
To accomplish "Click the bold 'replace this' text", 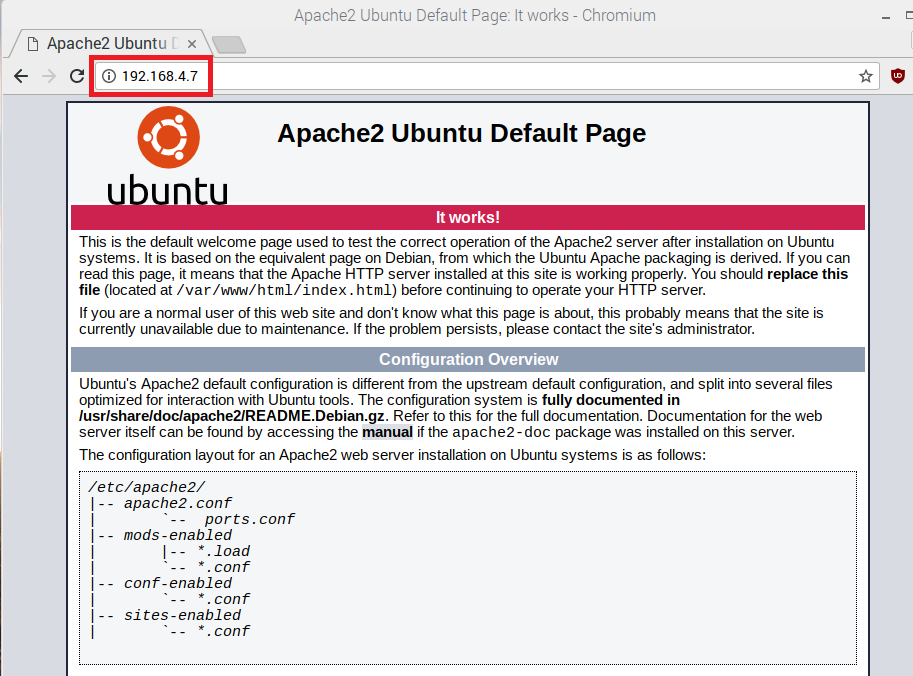I will pyautogui.click(x=808, y=274).
